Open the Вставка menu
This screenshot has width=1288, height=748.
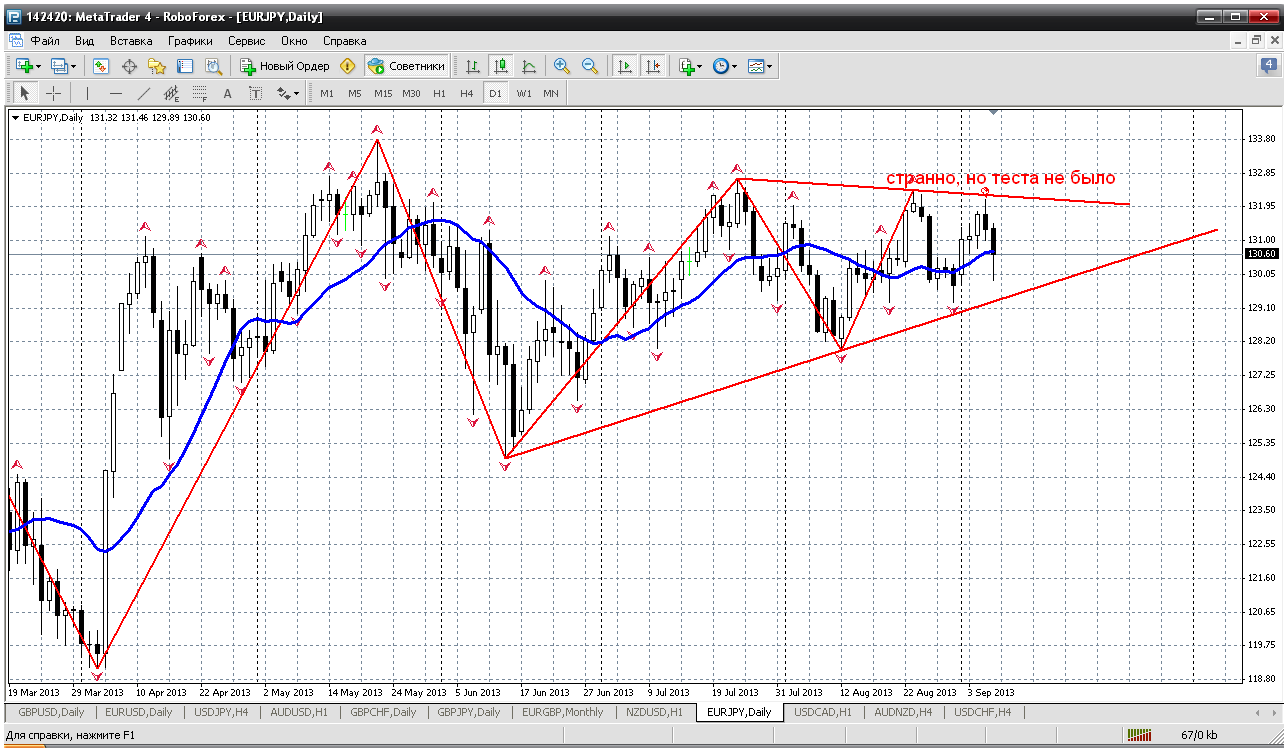point(131,41)
